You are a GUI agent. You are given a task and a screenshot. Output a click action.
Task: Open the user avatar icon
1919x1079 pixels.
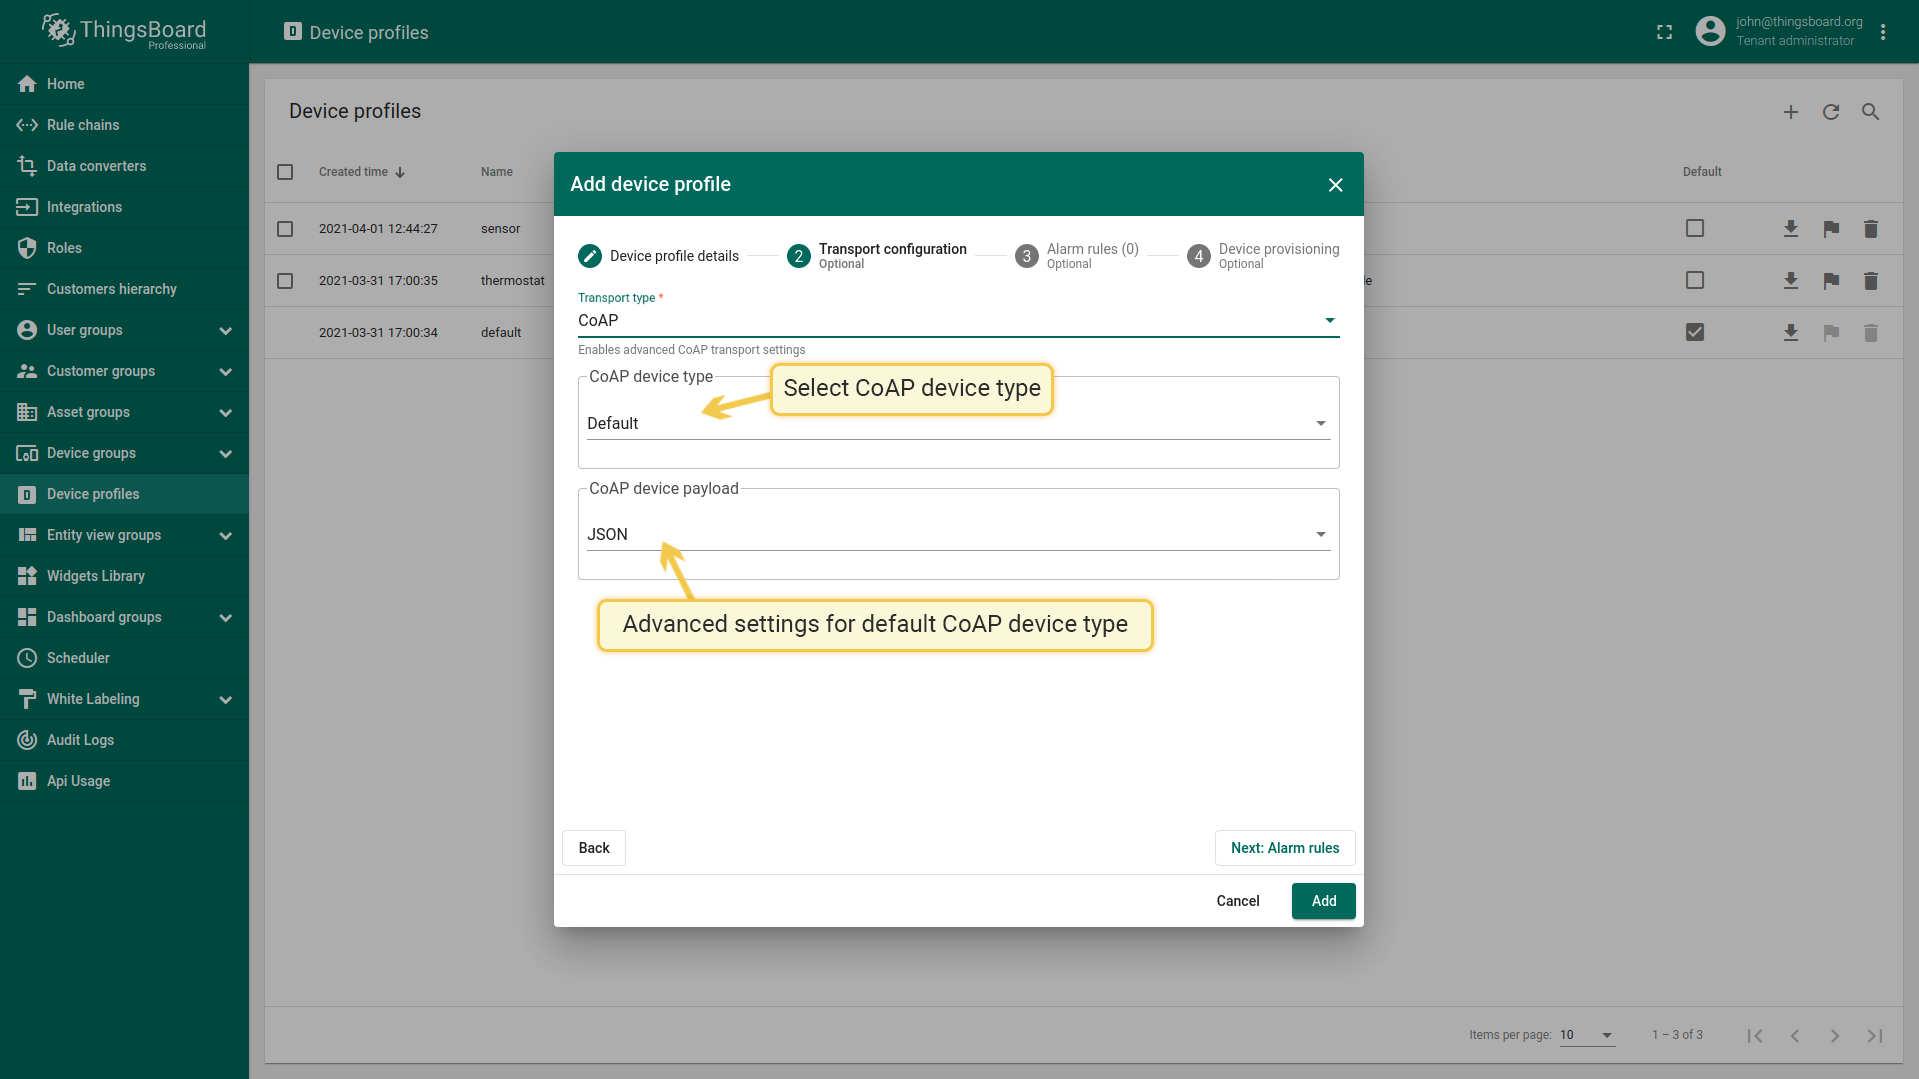1711,32
